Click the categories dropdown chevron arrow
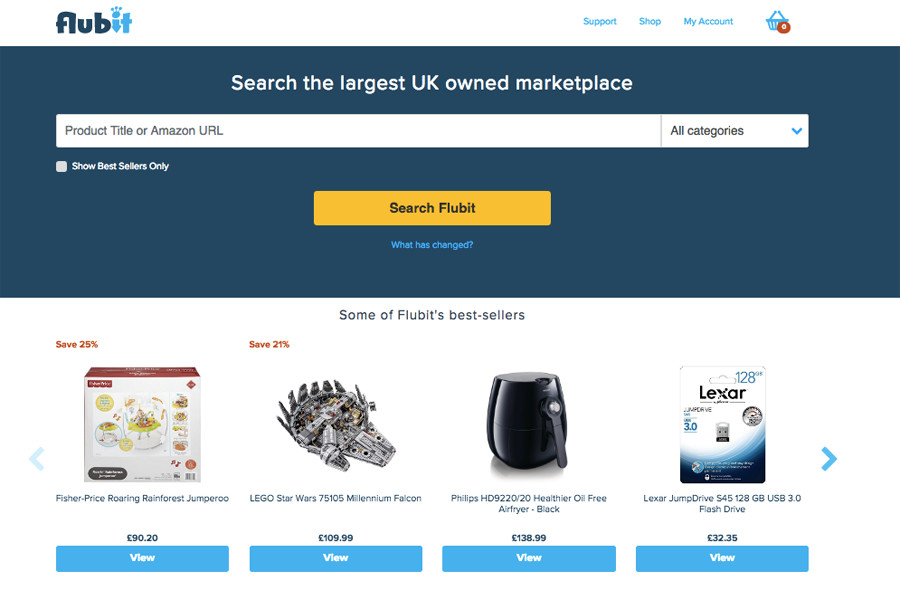This screenshot has width=900, height=600. click(797, 131)
